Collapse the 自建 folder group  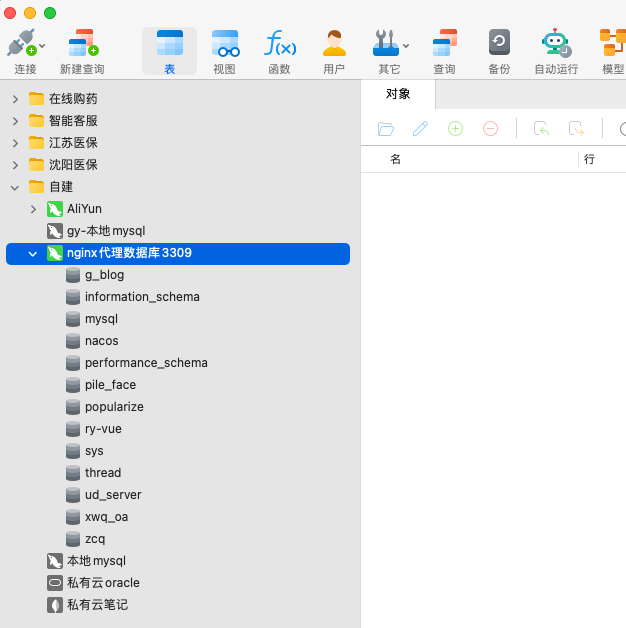coord(15,187)
